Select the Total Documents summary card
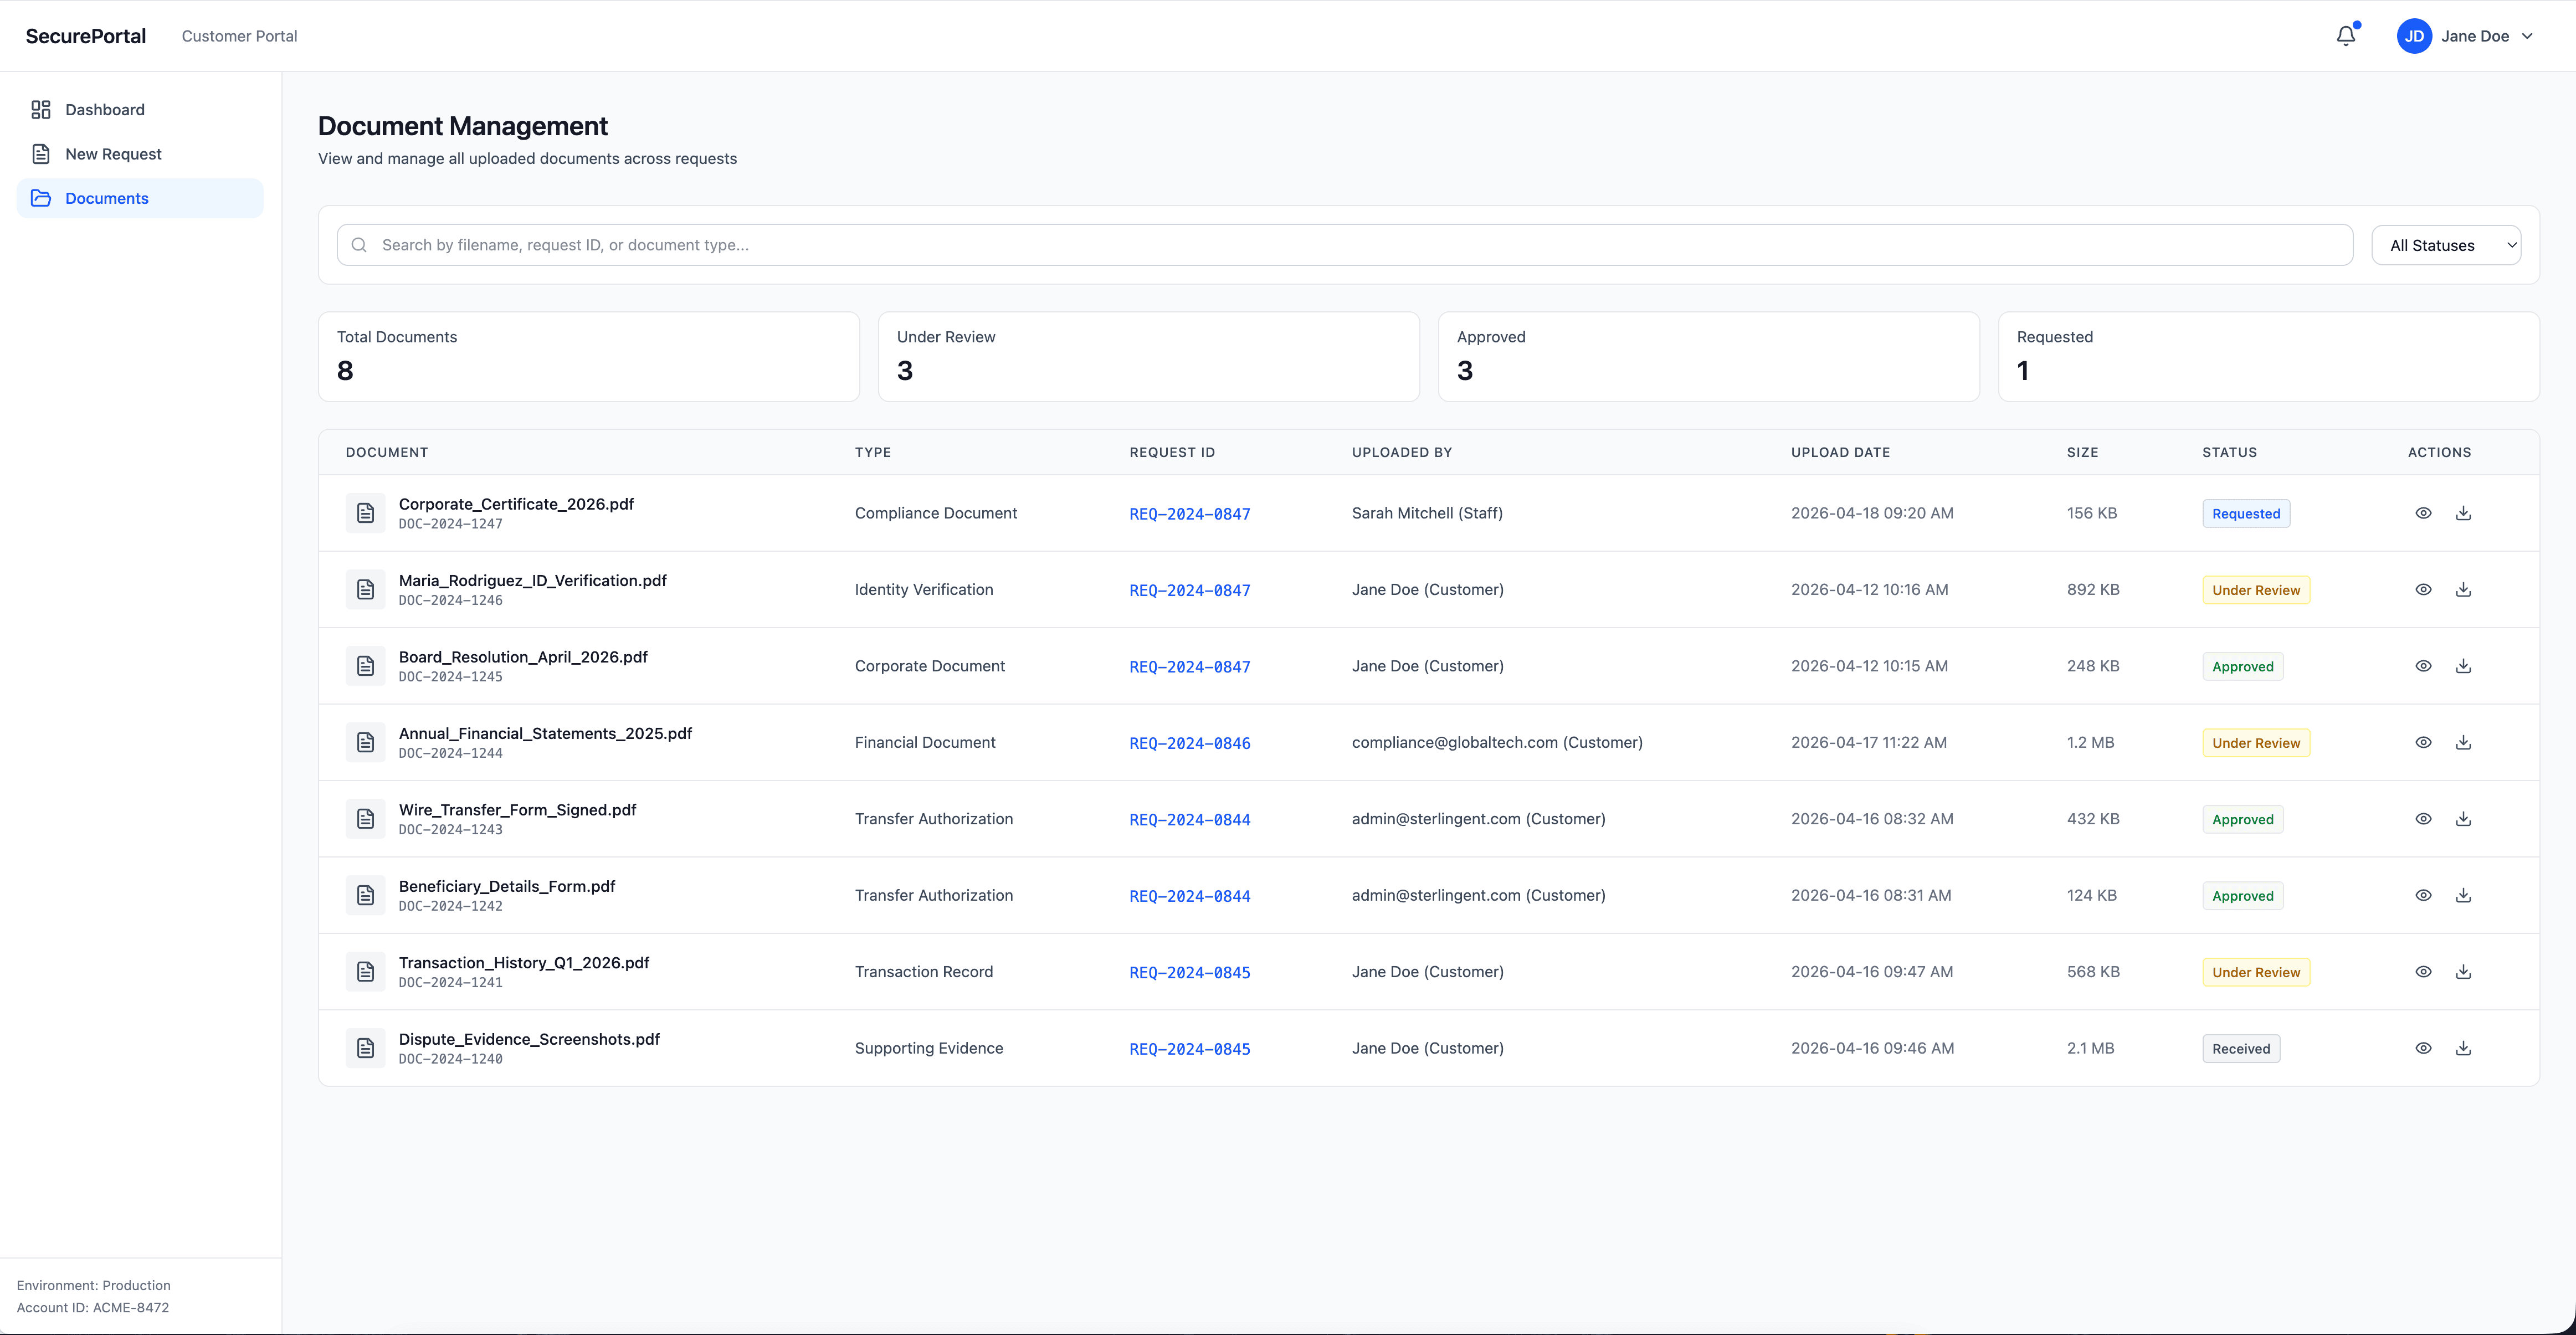The image size is (2576, 1335). pyautogui.click(x=589, y=357)
